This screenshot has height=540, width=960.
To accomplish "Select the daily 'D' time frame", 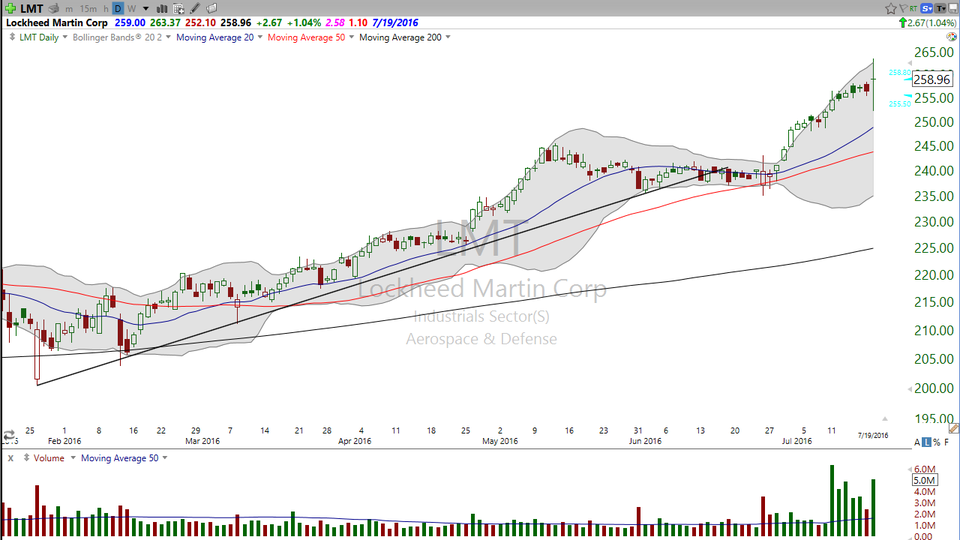I will (118, 9).
